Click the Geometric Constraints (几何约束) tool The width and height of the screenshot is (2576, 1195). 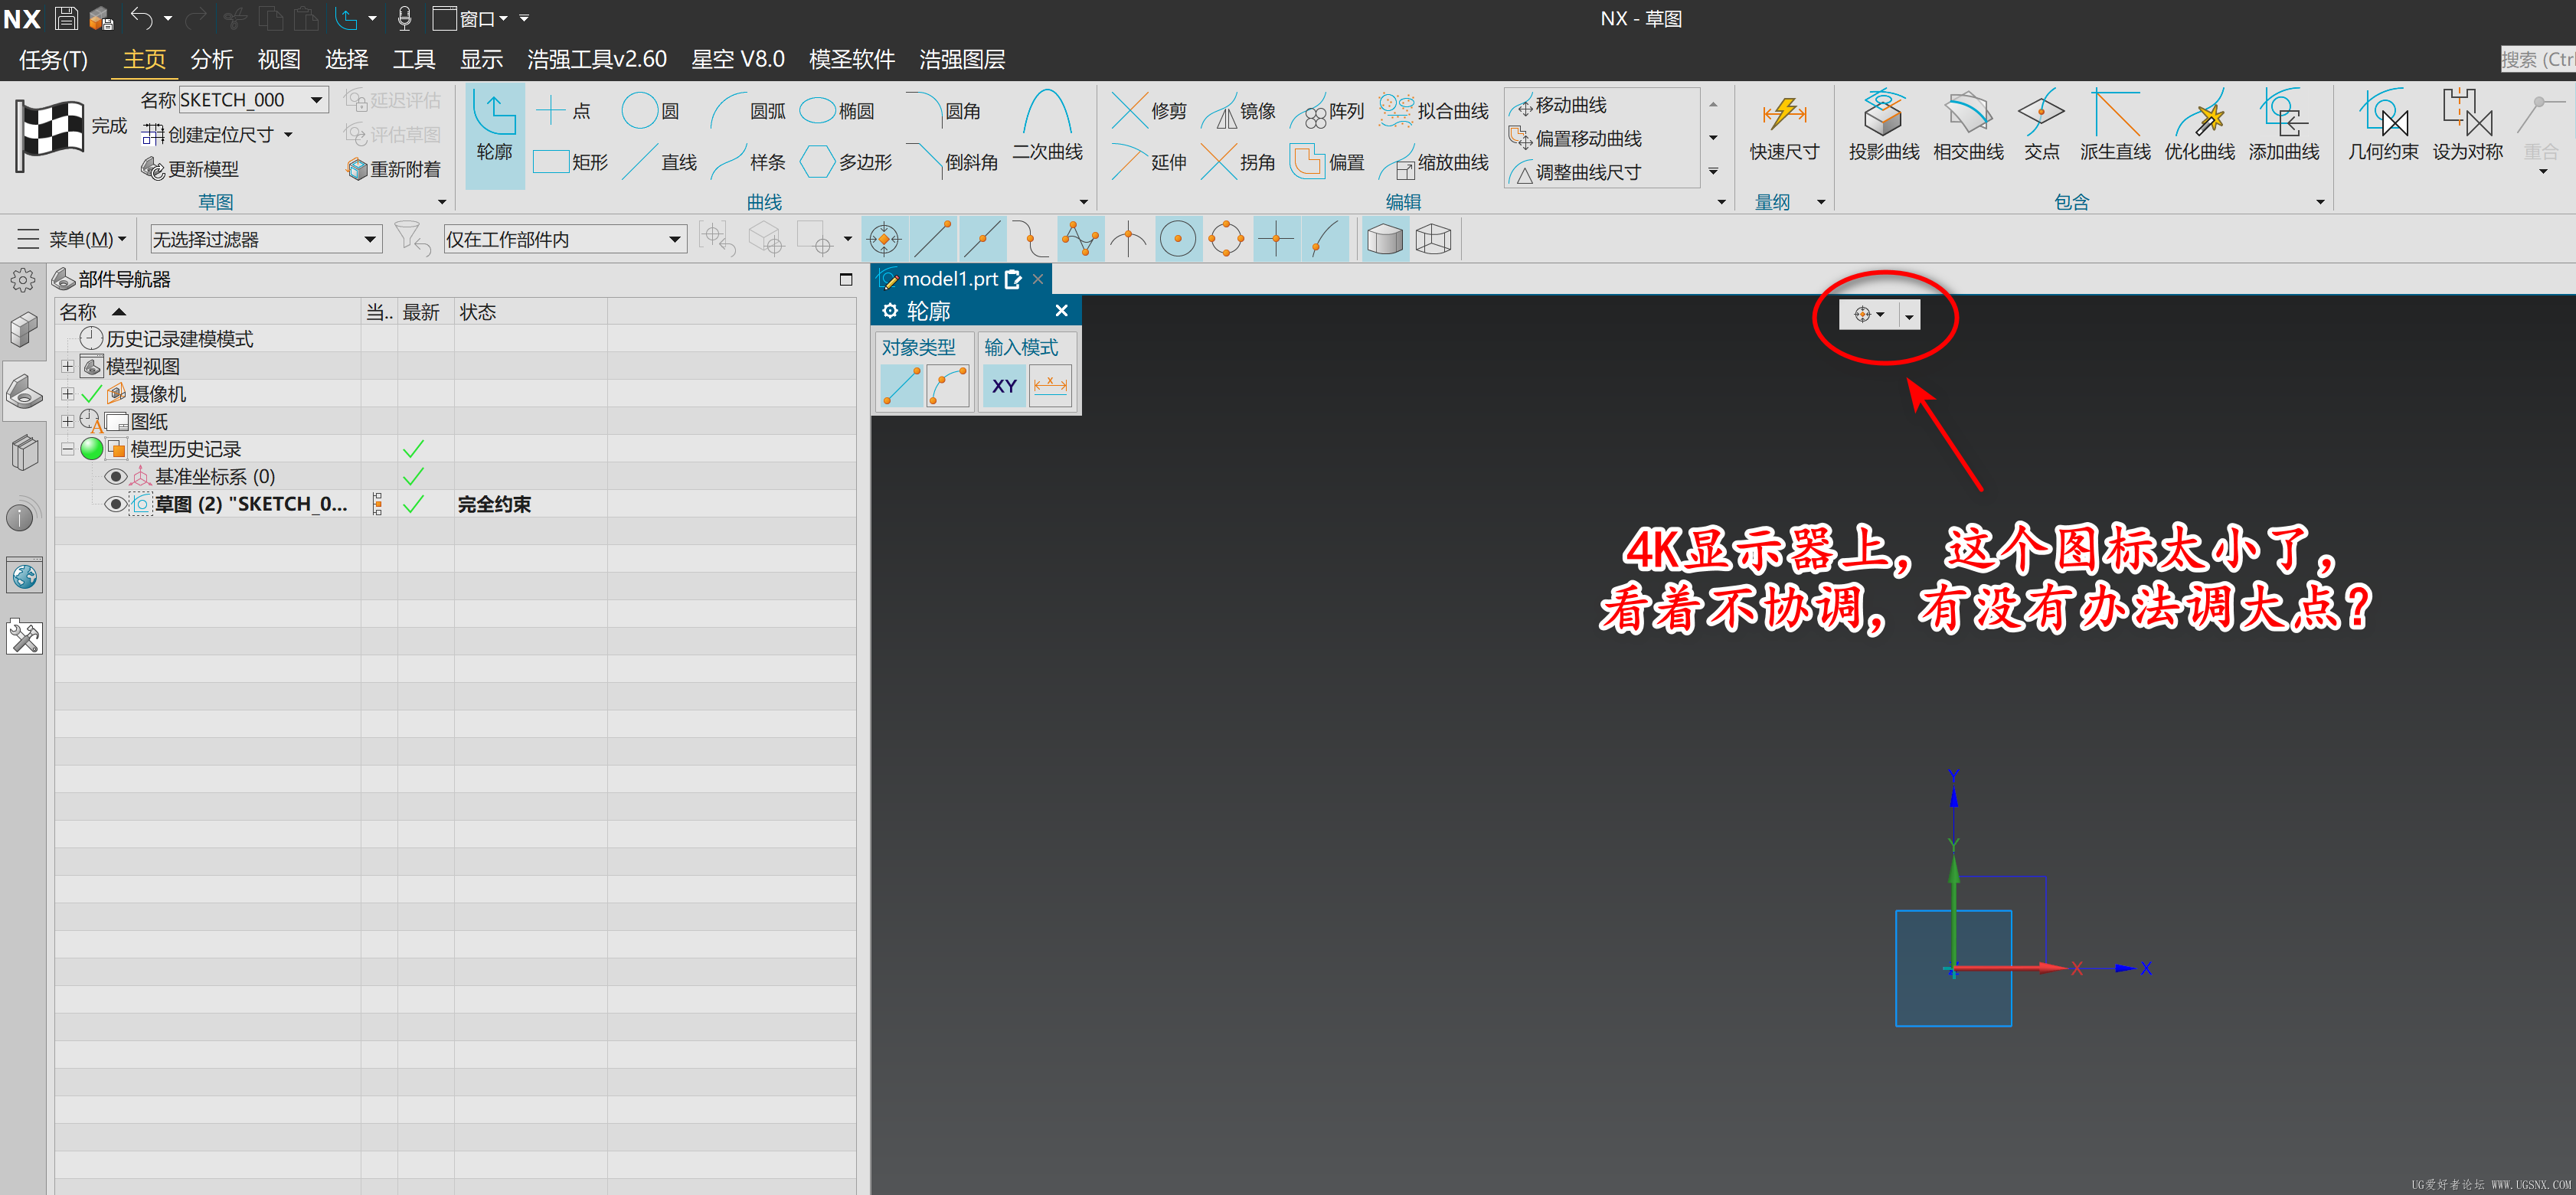[x=2383, y=126]
